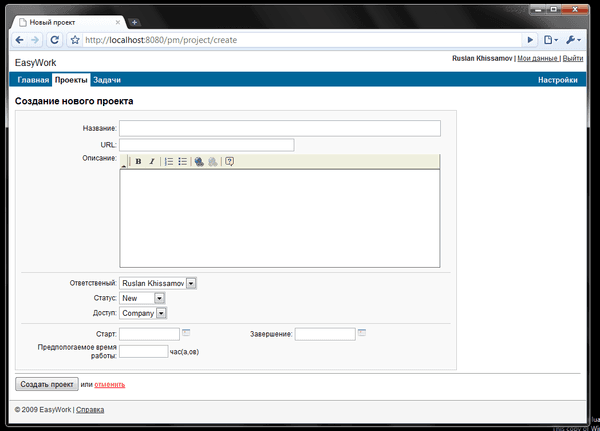Collapse editor toolbar handle
Viewport: 600px width, 431px height.
[124, 162]
